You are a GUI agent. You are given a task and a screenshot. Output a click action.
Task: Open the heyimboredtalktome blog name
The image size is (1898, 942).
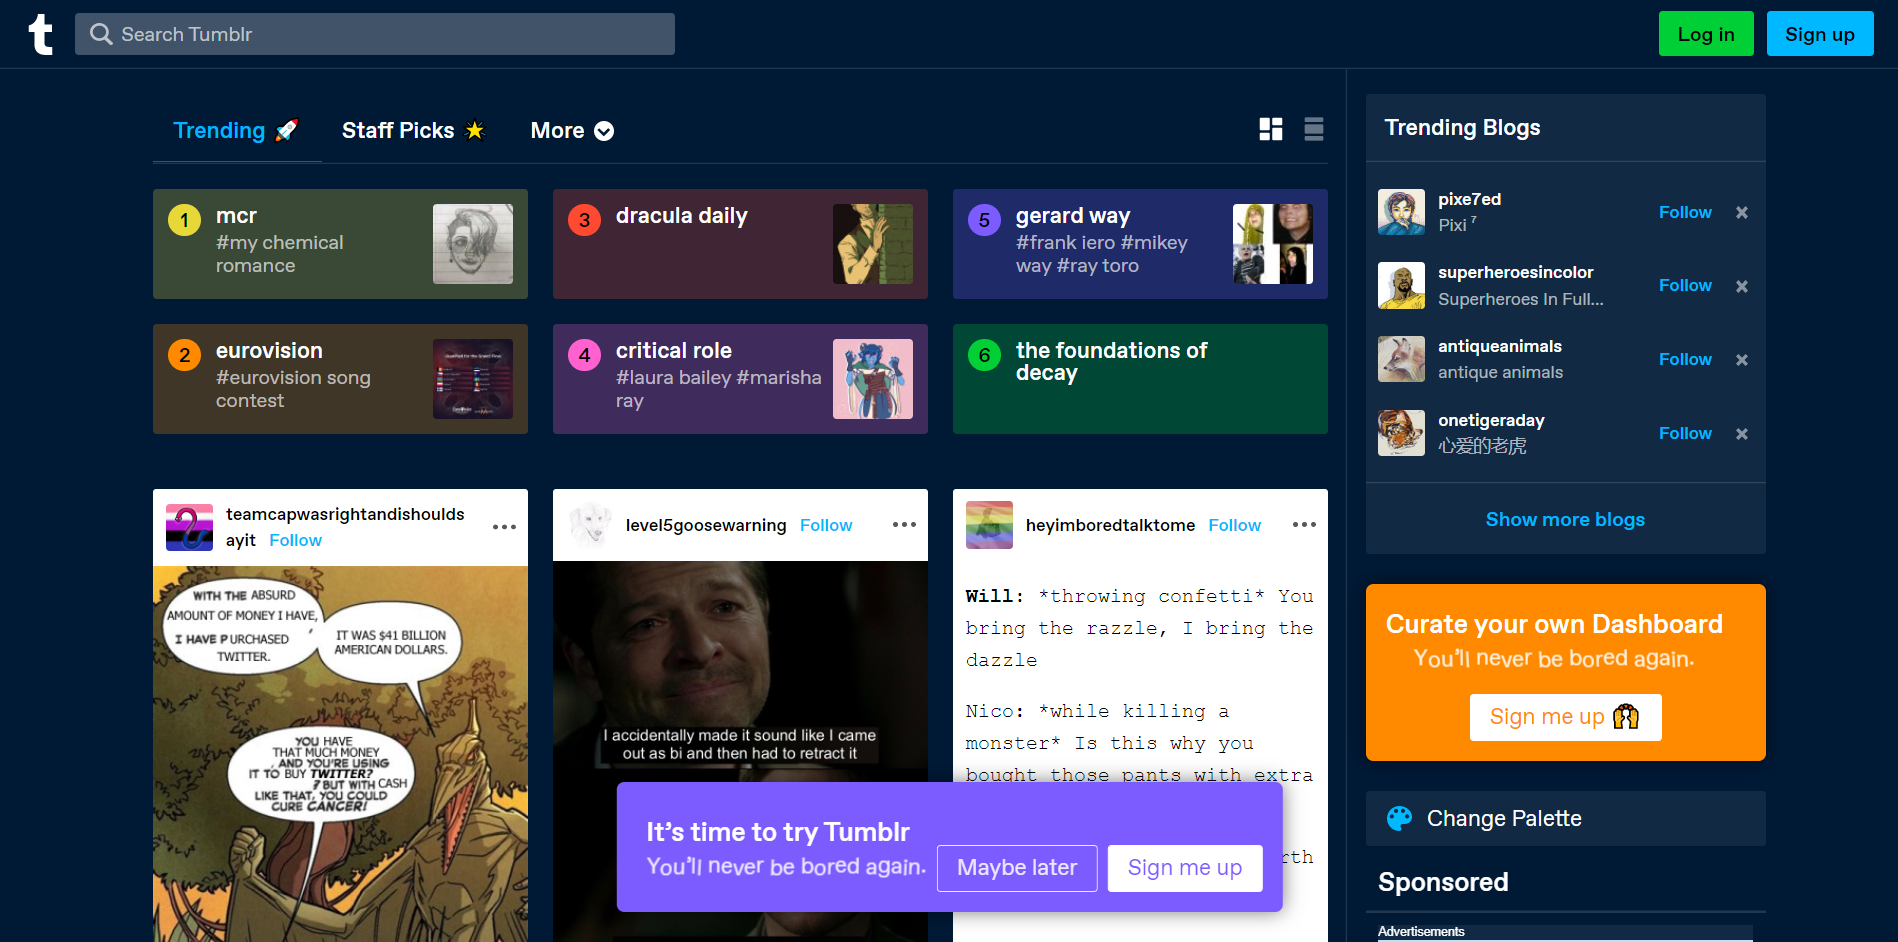click(x=1110, y=525)
